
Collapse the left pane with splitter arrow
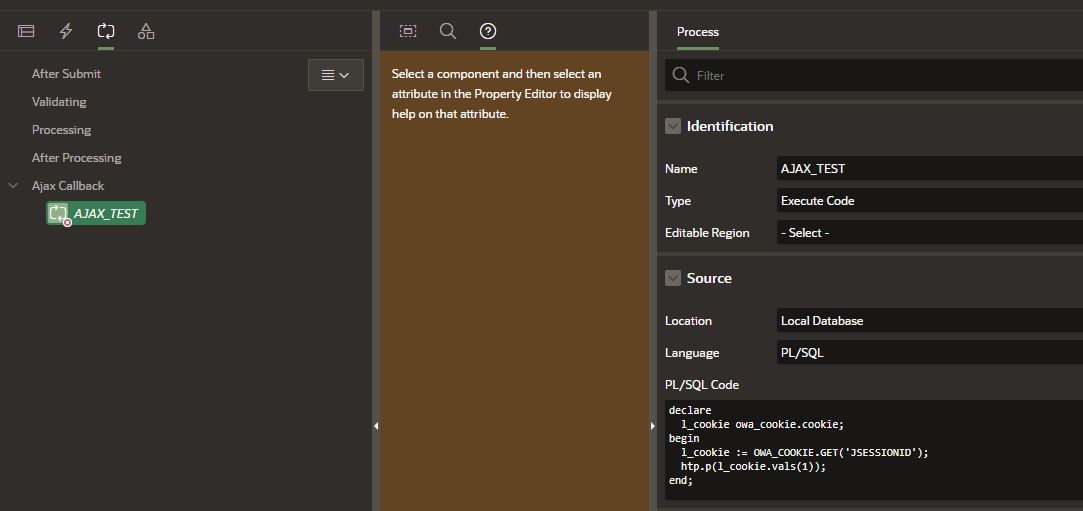point(376,426)
